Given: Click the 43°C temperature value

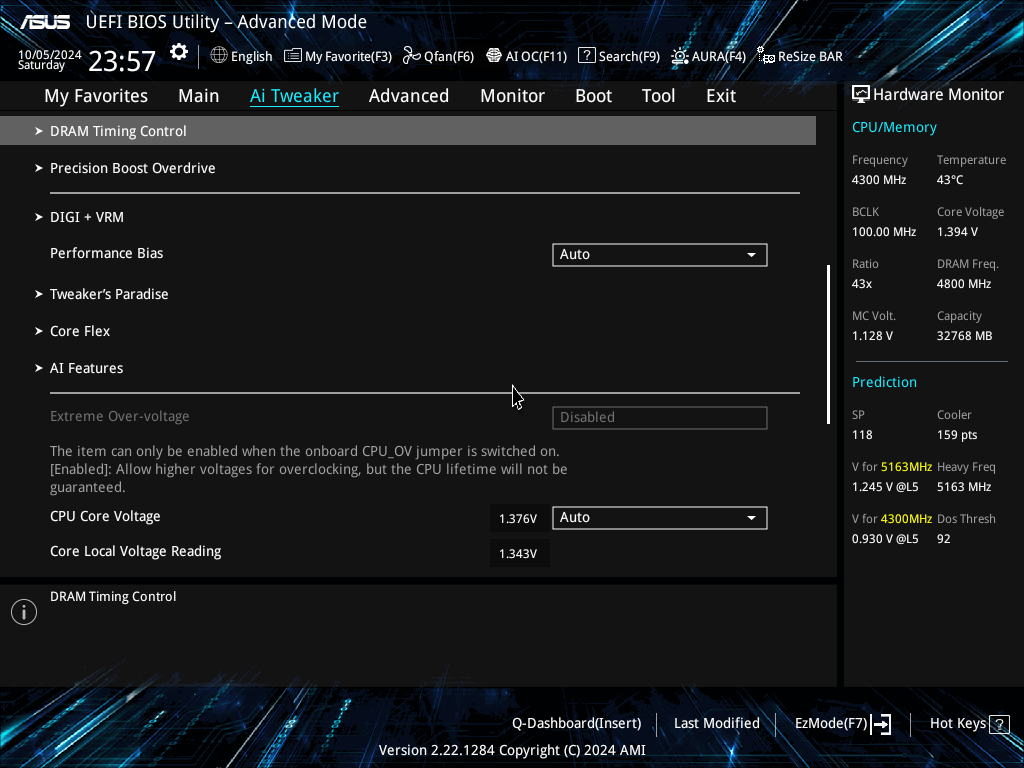Looking at the screenshot, I should 950,180.
